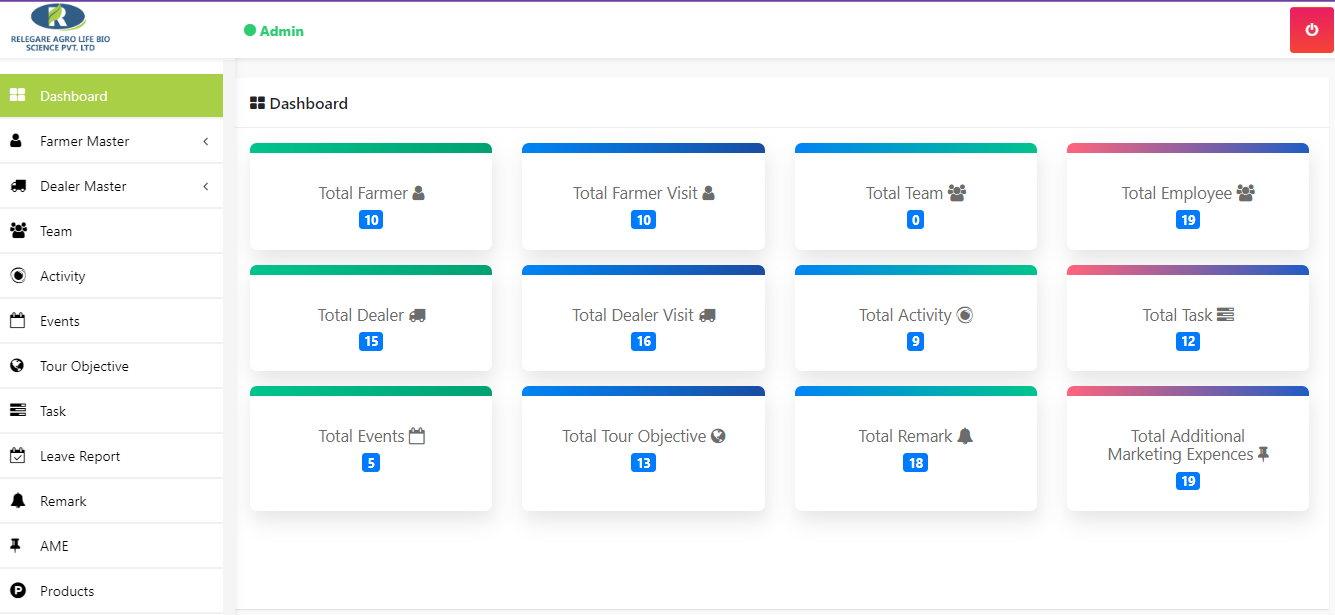The image size is (1335, 615).
Task: Open the Dealer Master menu item
Action: [83, 187]
